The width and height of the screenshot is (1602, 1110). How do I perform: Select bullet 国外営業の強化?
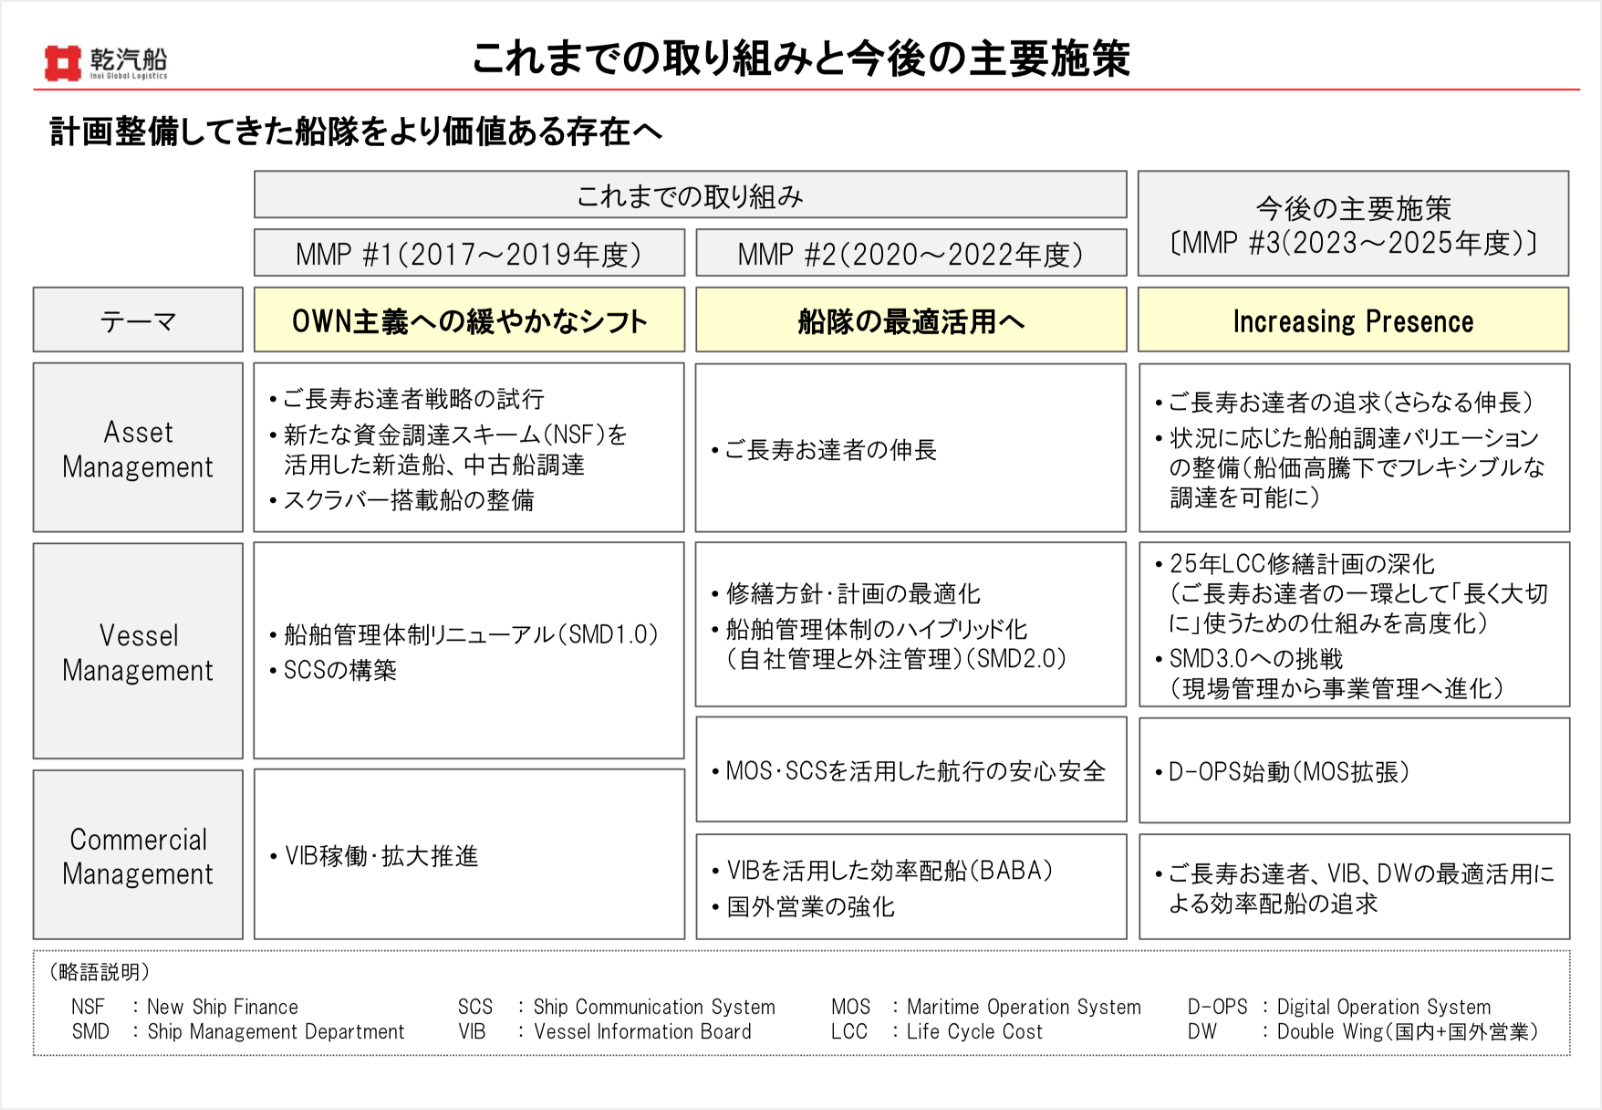(x=803, y=907)
